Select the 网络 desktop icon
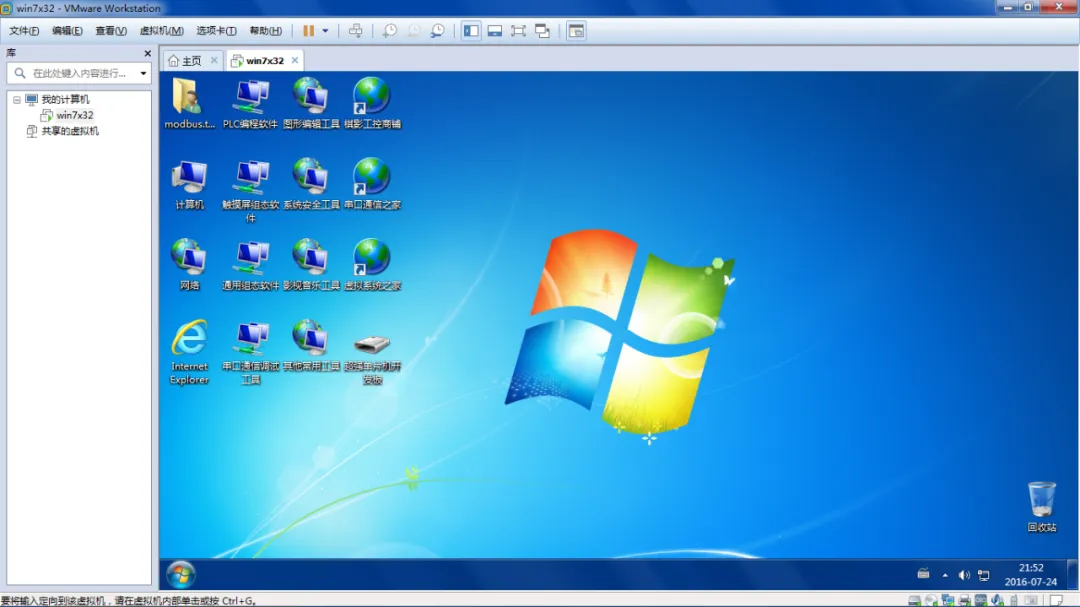This screenshot has height=607, width=1080. (x=189, y=265)
